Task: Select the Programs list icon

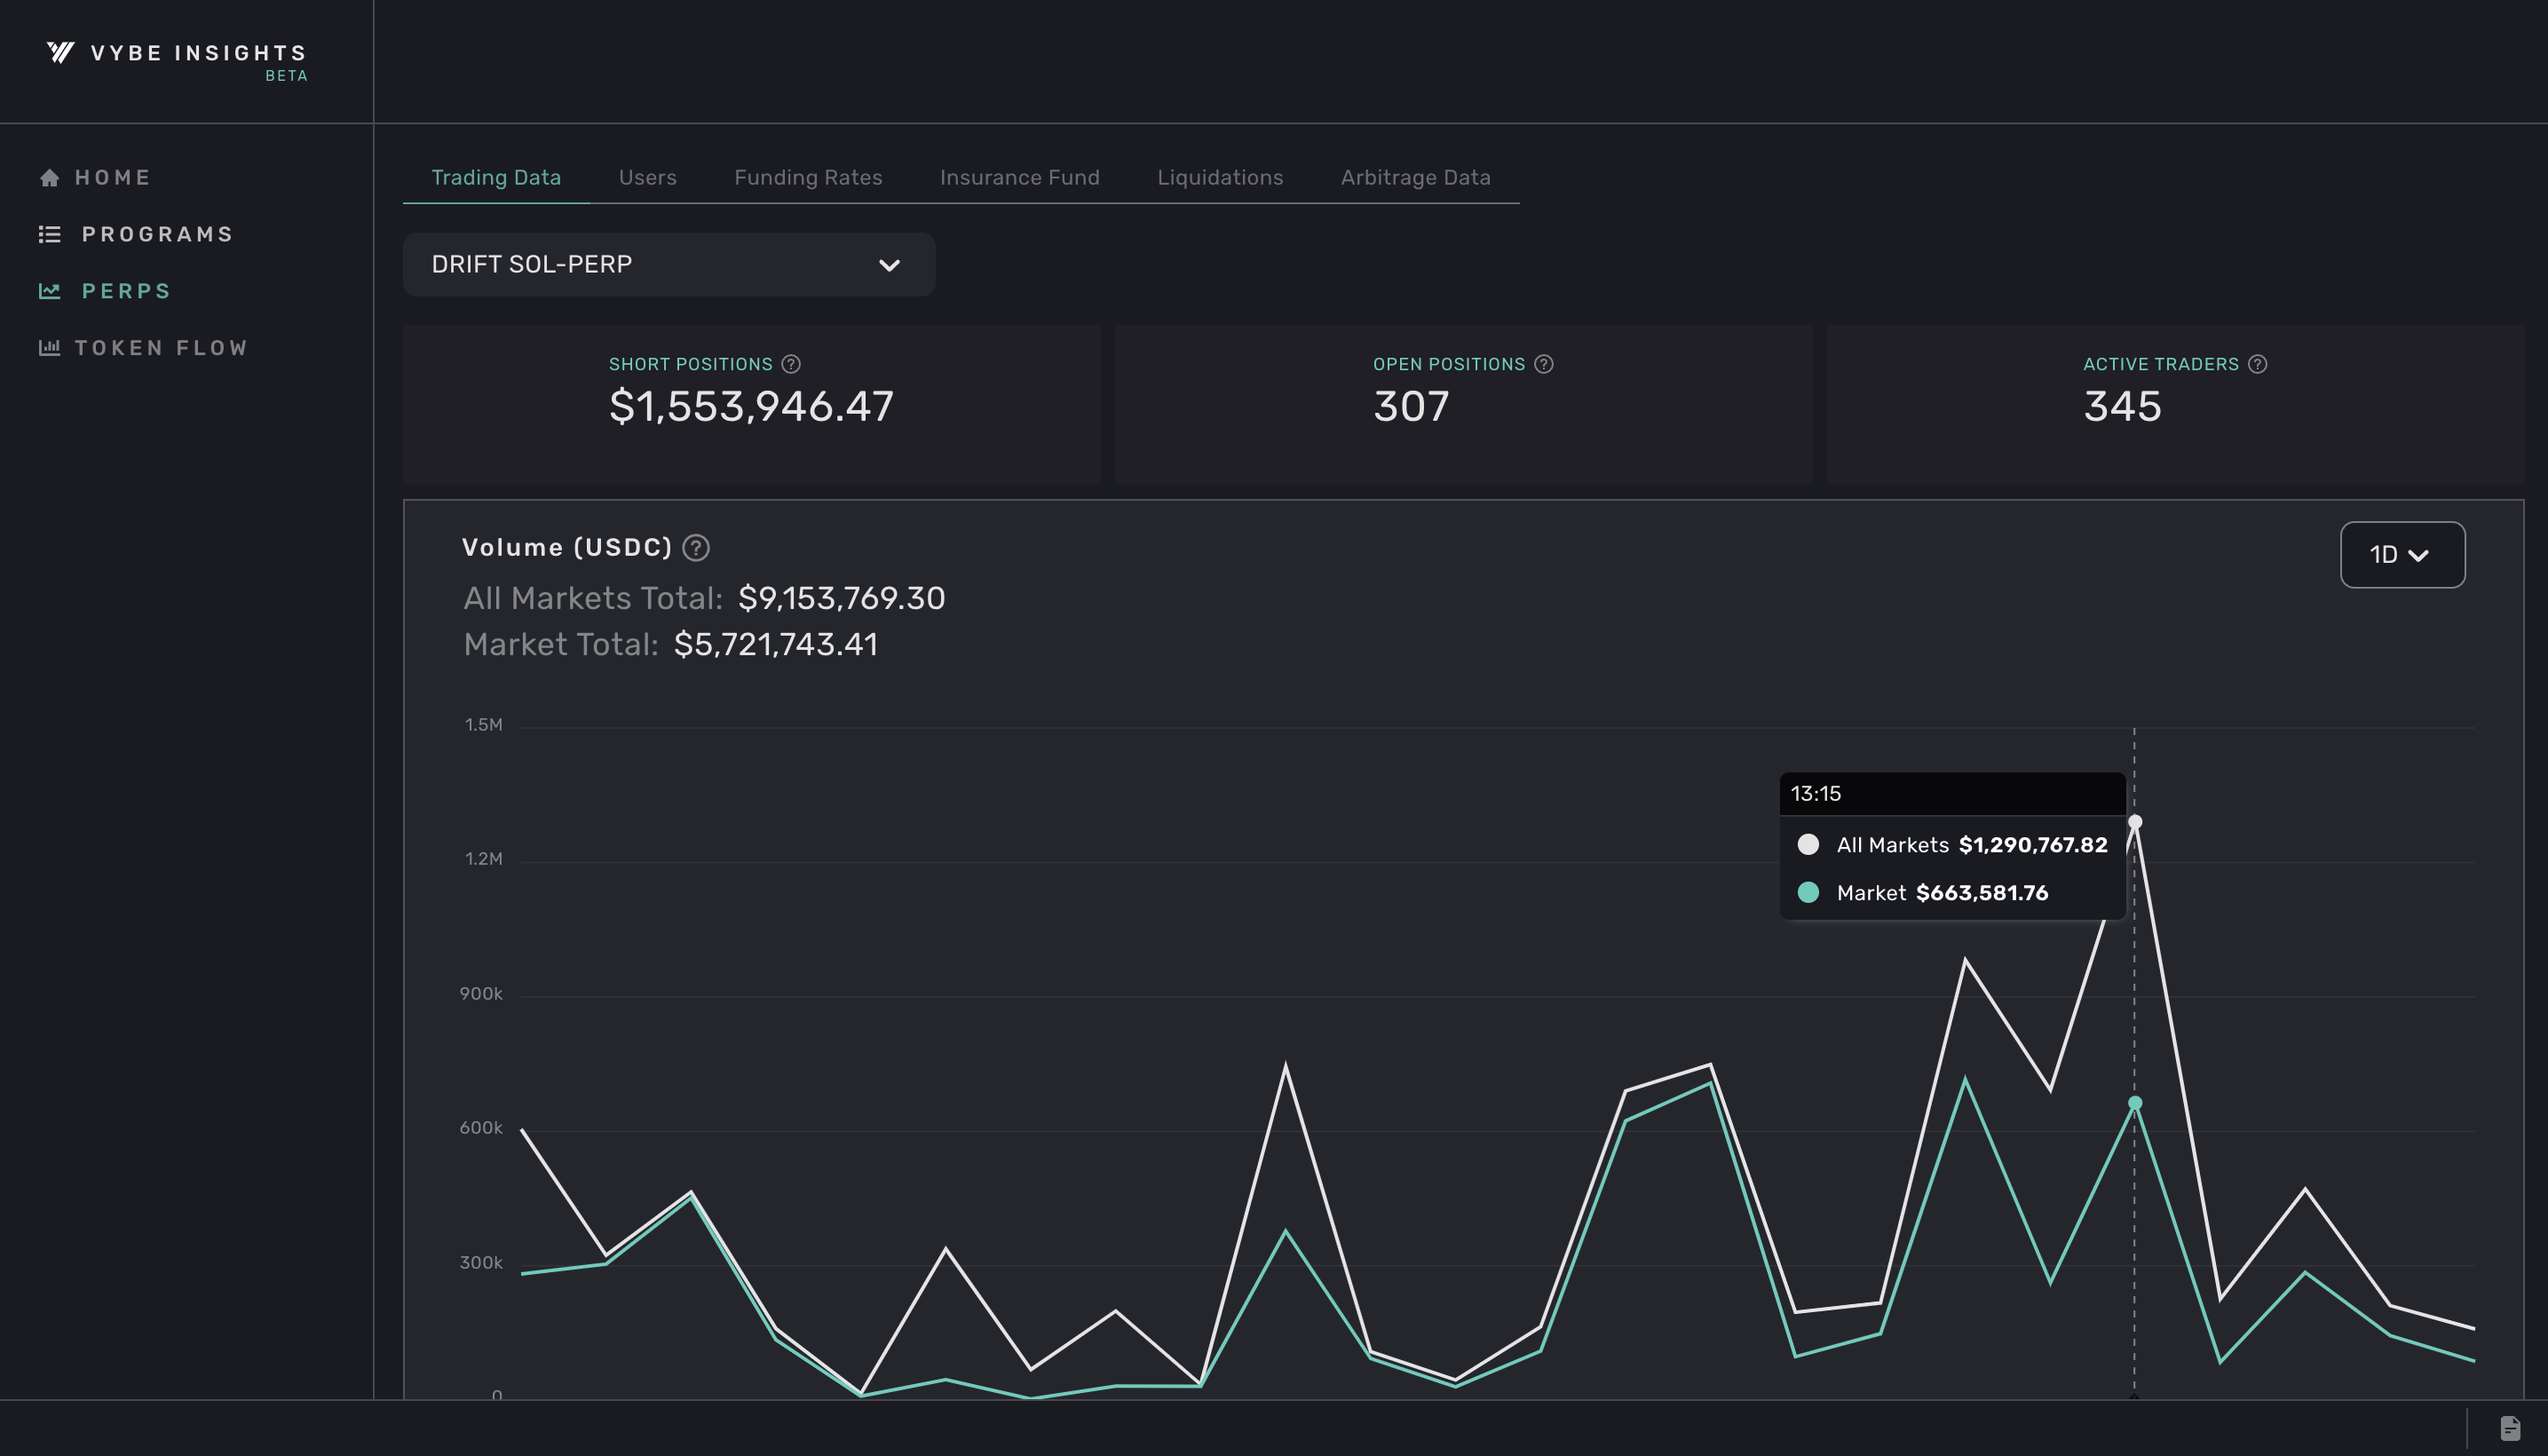Action: 49,234
